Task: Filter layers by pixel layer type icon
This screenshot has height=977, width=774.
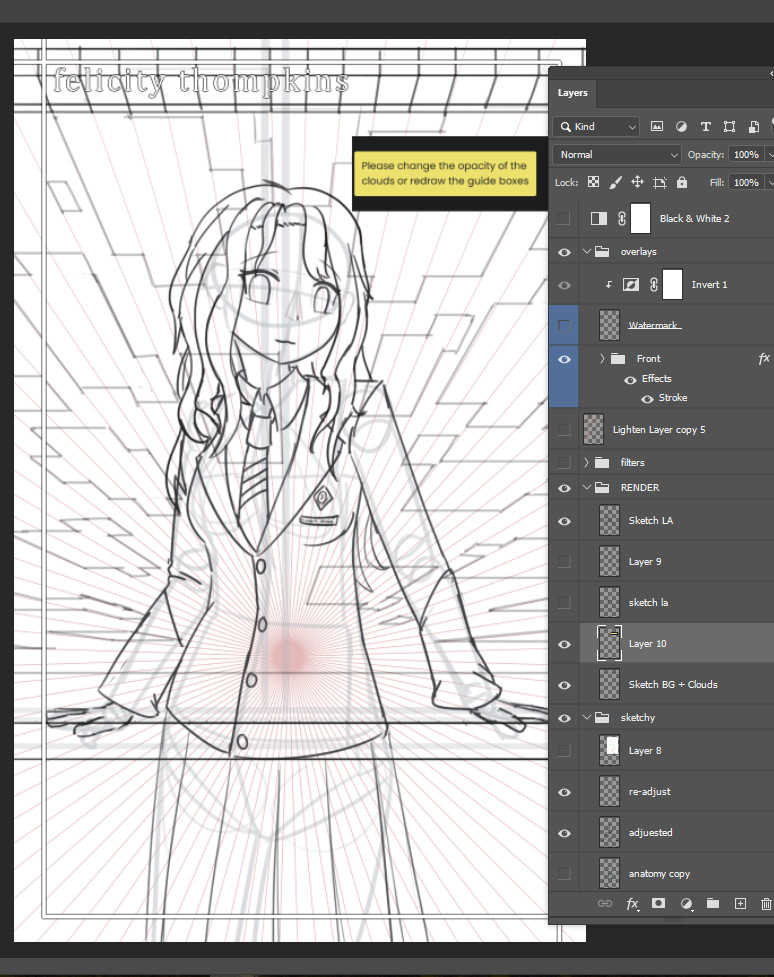Action: click(x=657, y=126)
